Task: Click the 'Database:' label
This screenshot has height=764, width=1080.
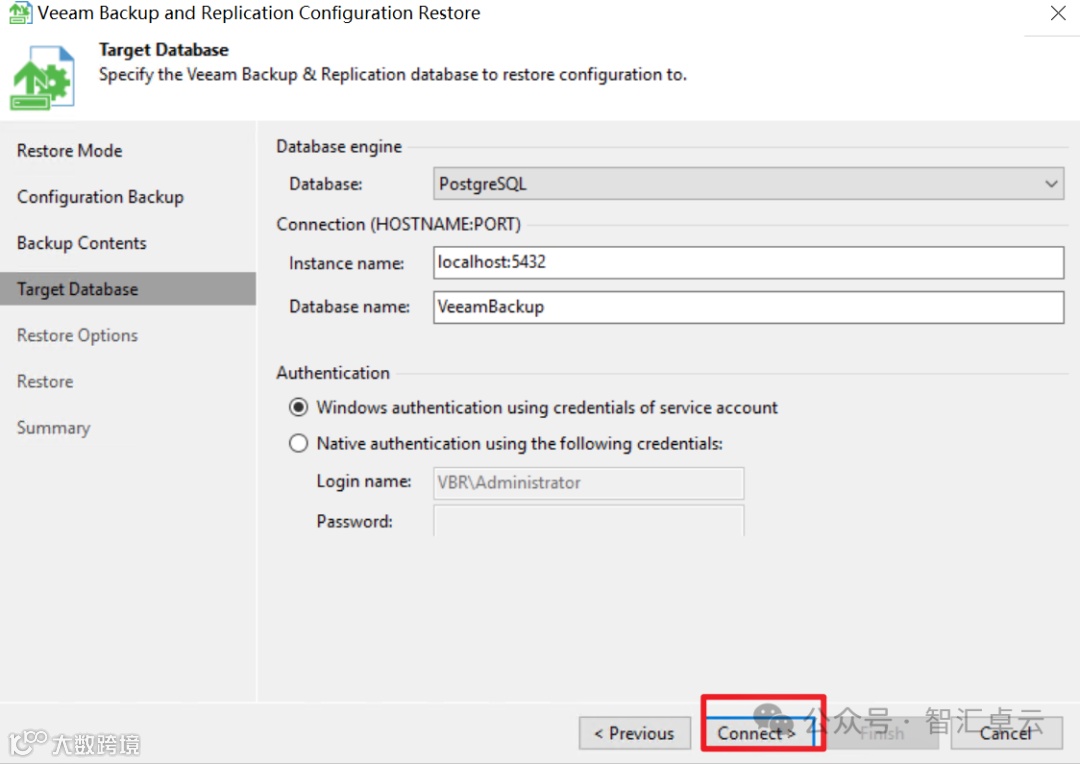Action: click(325, 184)
